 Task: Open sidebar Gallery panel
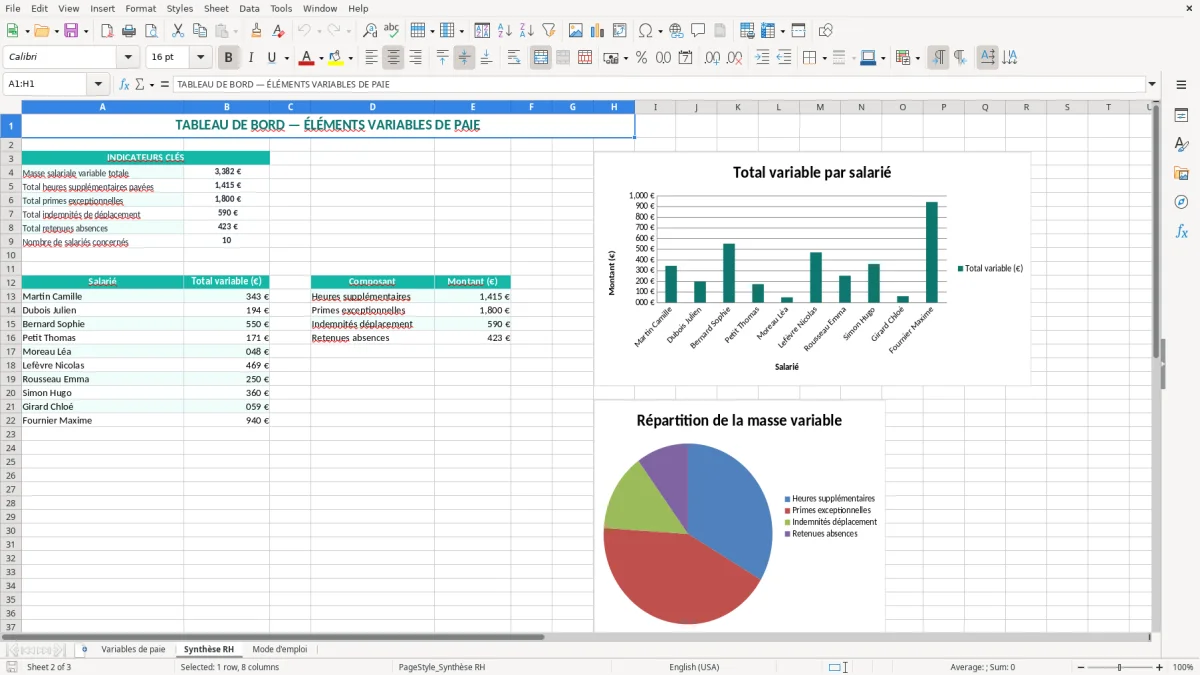(x=1181, y=173)
